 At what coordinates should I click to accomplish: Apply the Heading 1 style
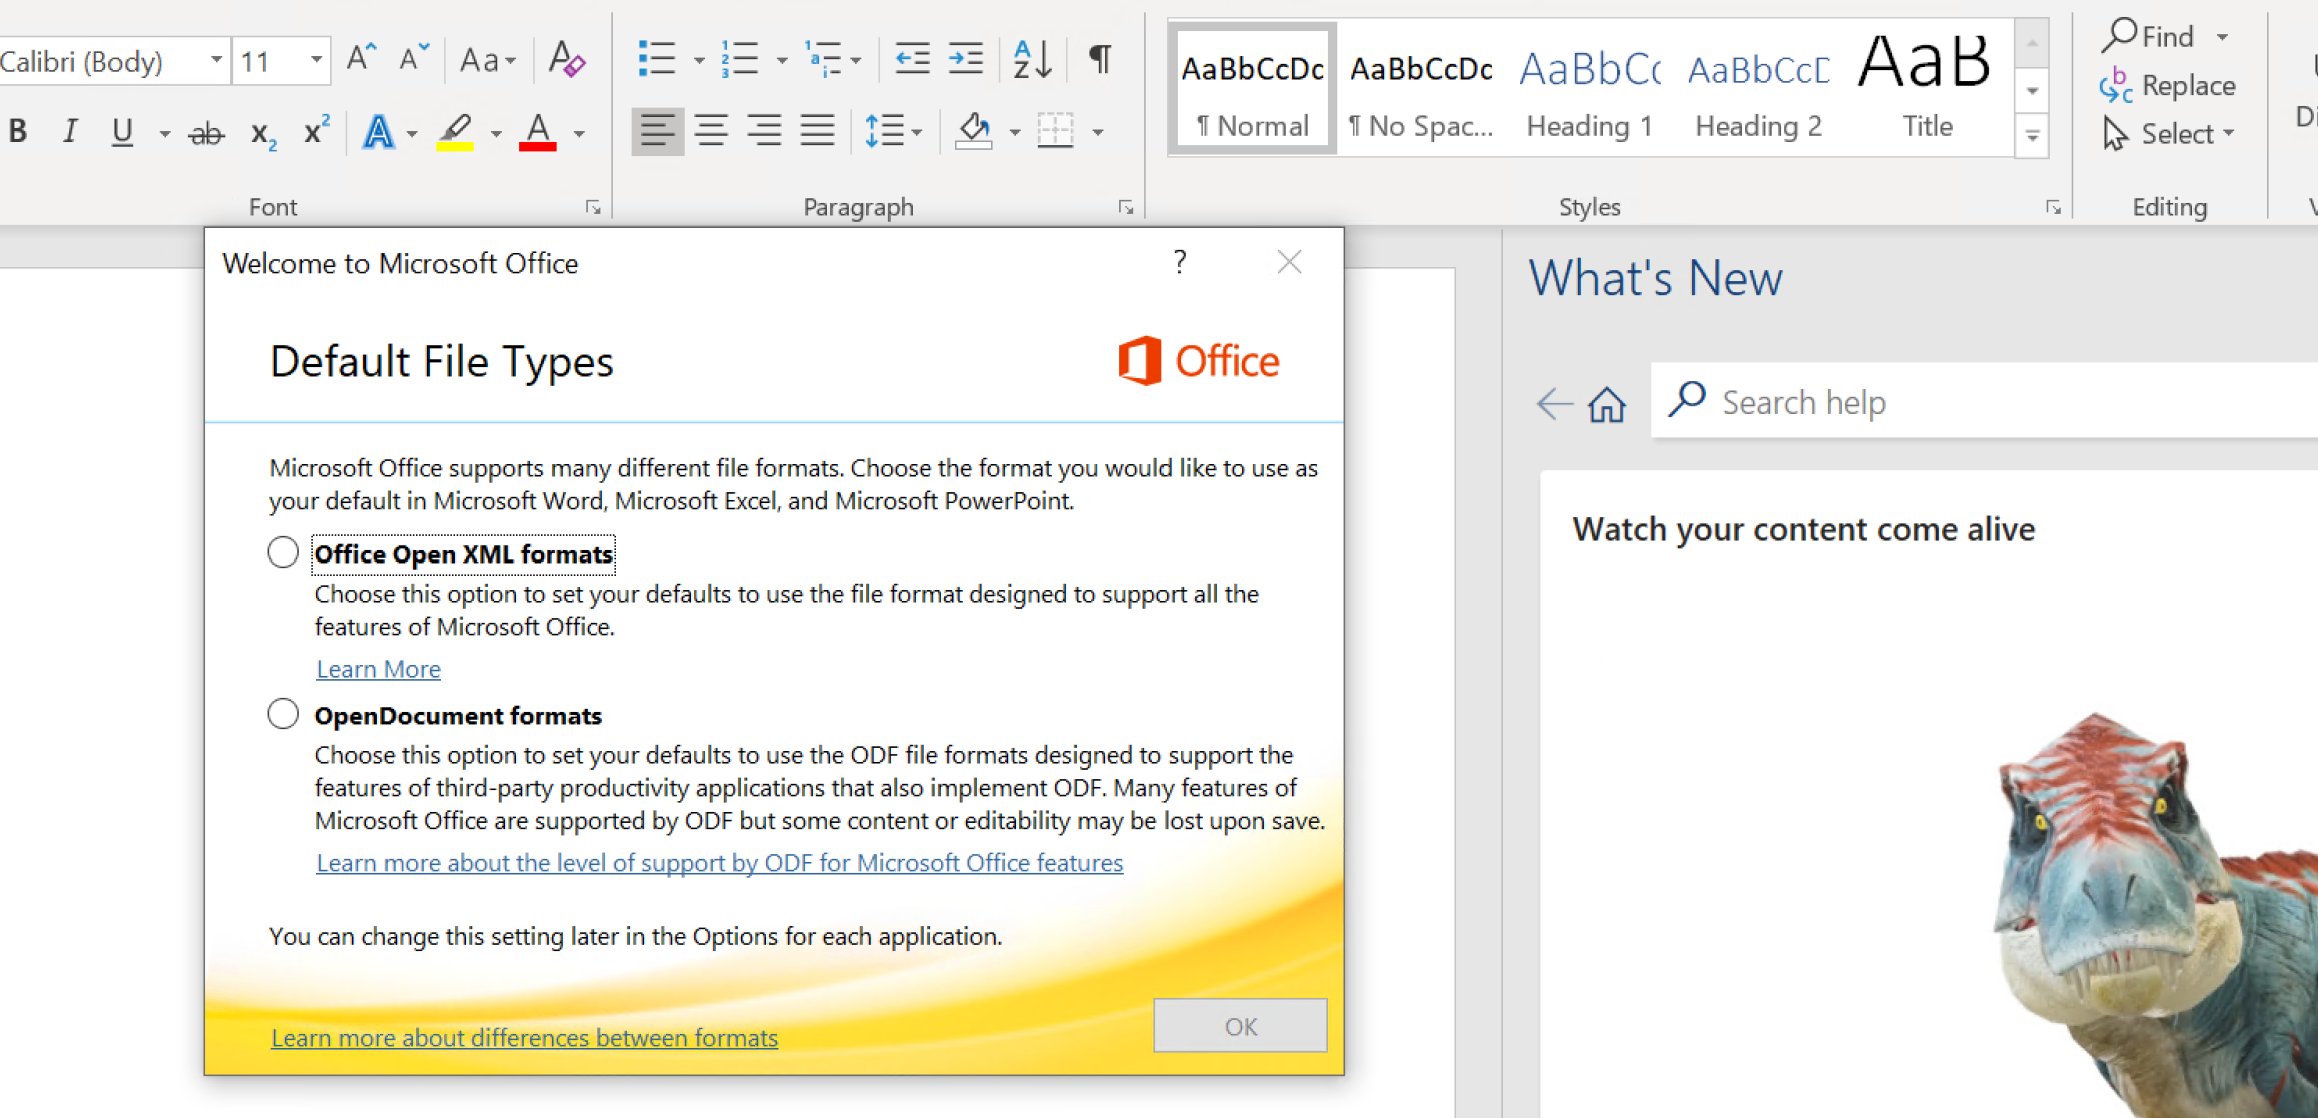click(1589, 90)
